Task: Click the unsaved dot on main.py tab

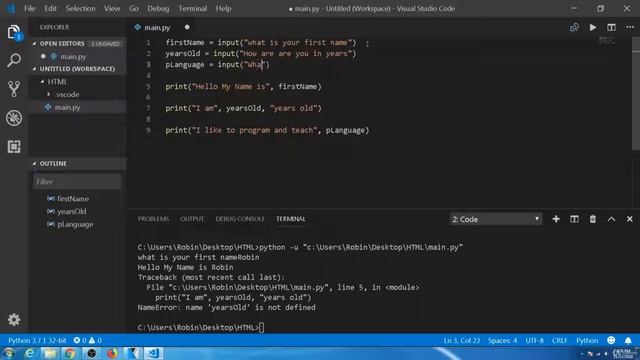Action: (x=187, y=27)
